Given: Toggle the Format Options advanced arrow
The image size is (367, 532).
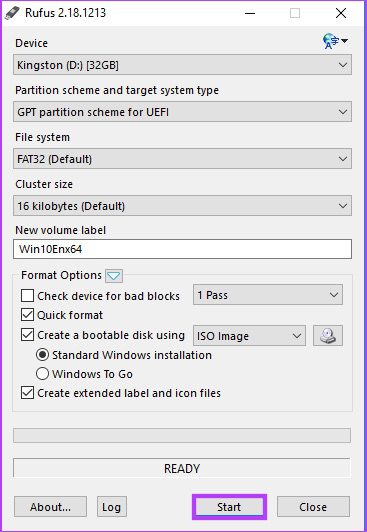Looking at the screenshot, I should [x=114, y=276].
